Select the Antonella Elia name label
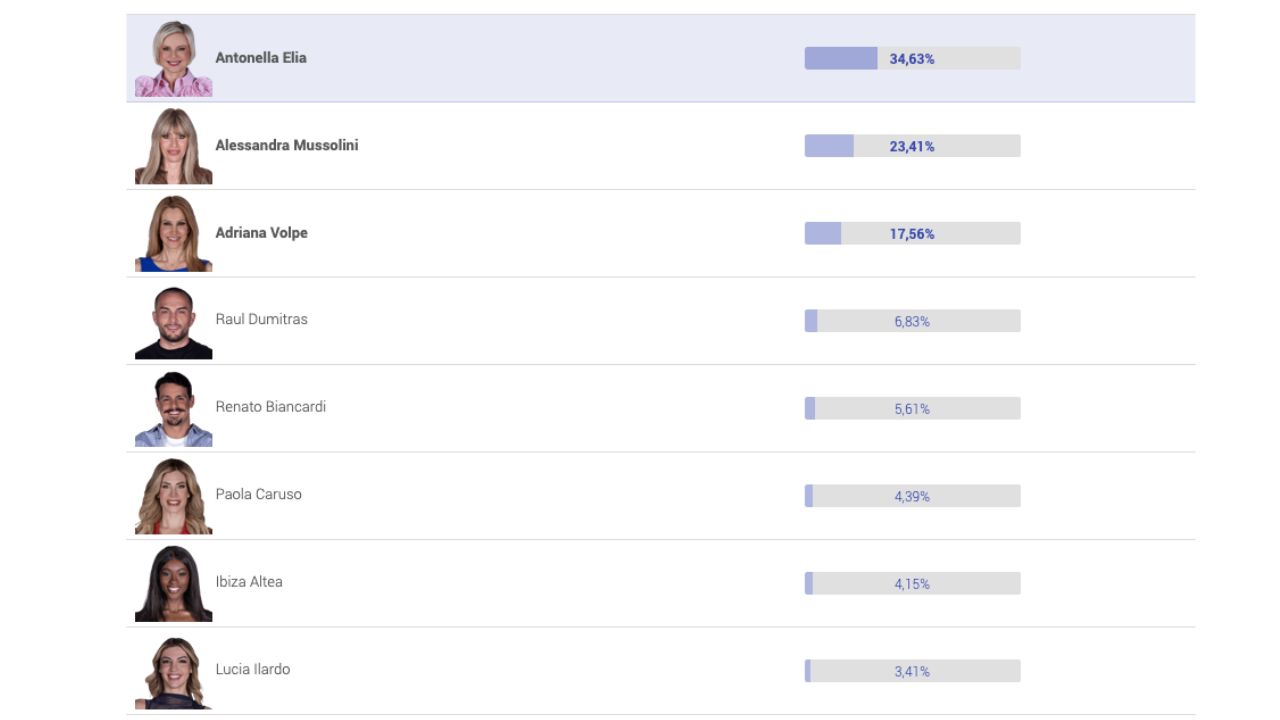 (261, 58)
